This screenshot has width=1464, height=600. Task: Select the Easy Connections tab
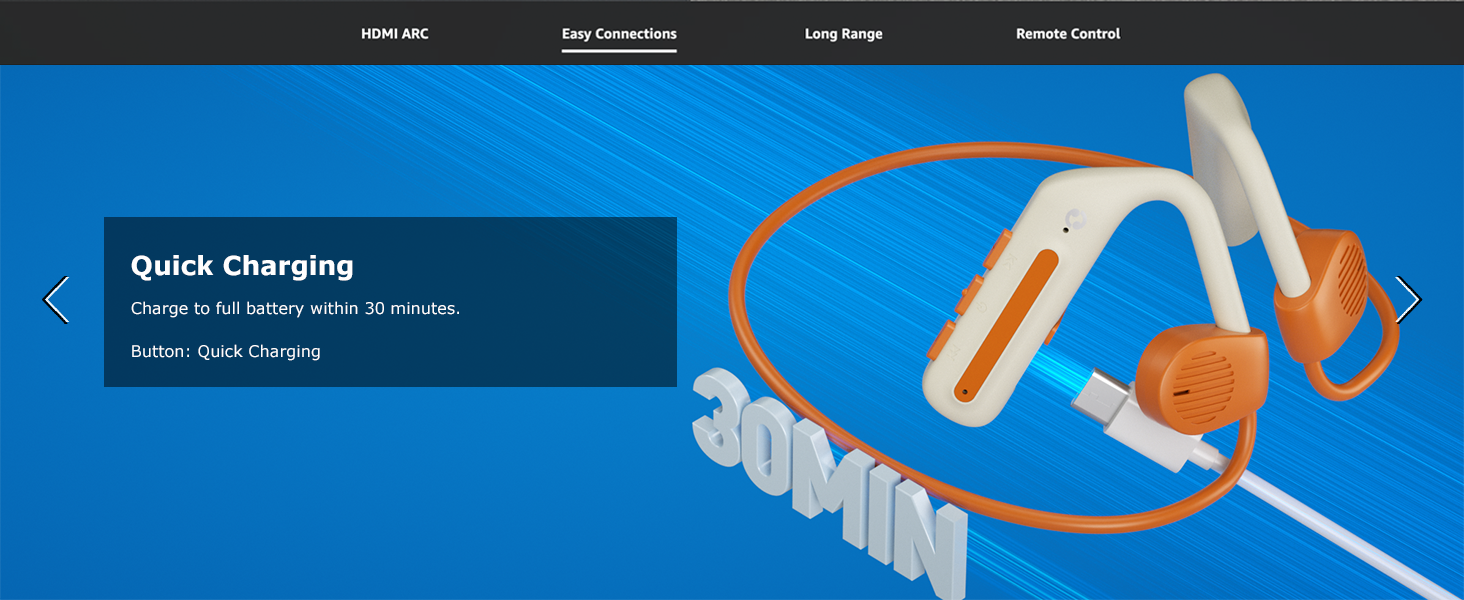point(619,34)
